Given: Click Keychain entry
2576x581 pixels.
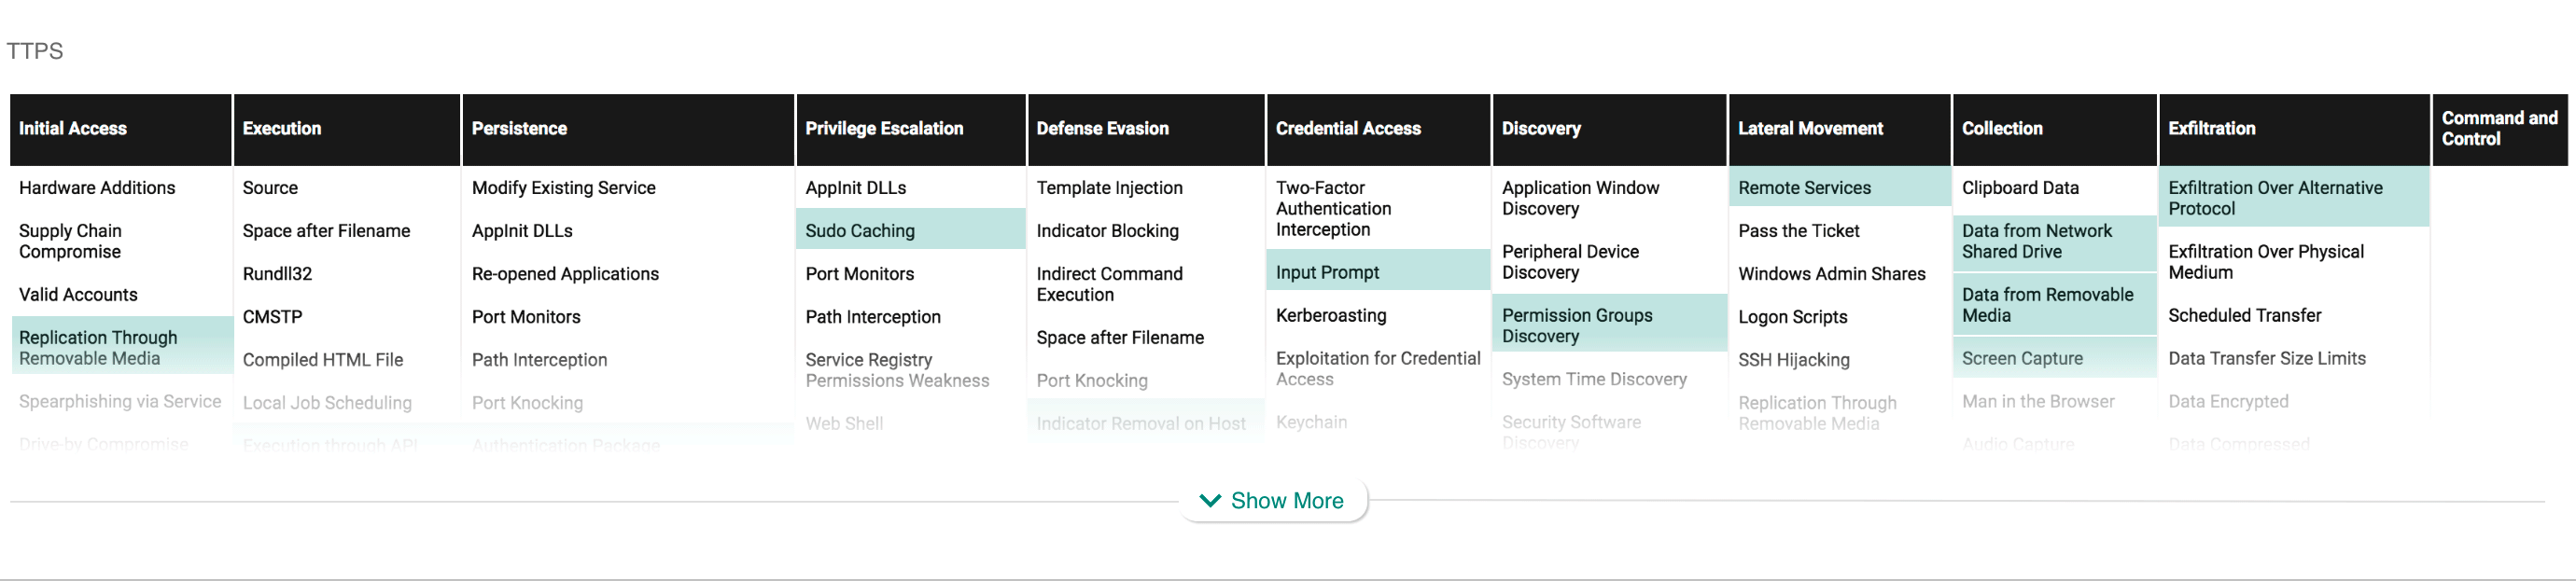Looking at the screenshot, I should pyautogui.click(x=1311, y=423).
